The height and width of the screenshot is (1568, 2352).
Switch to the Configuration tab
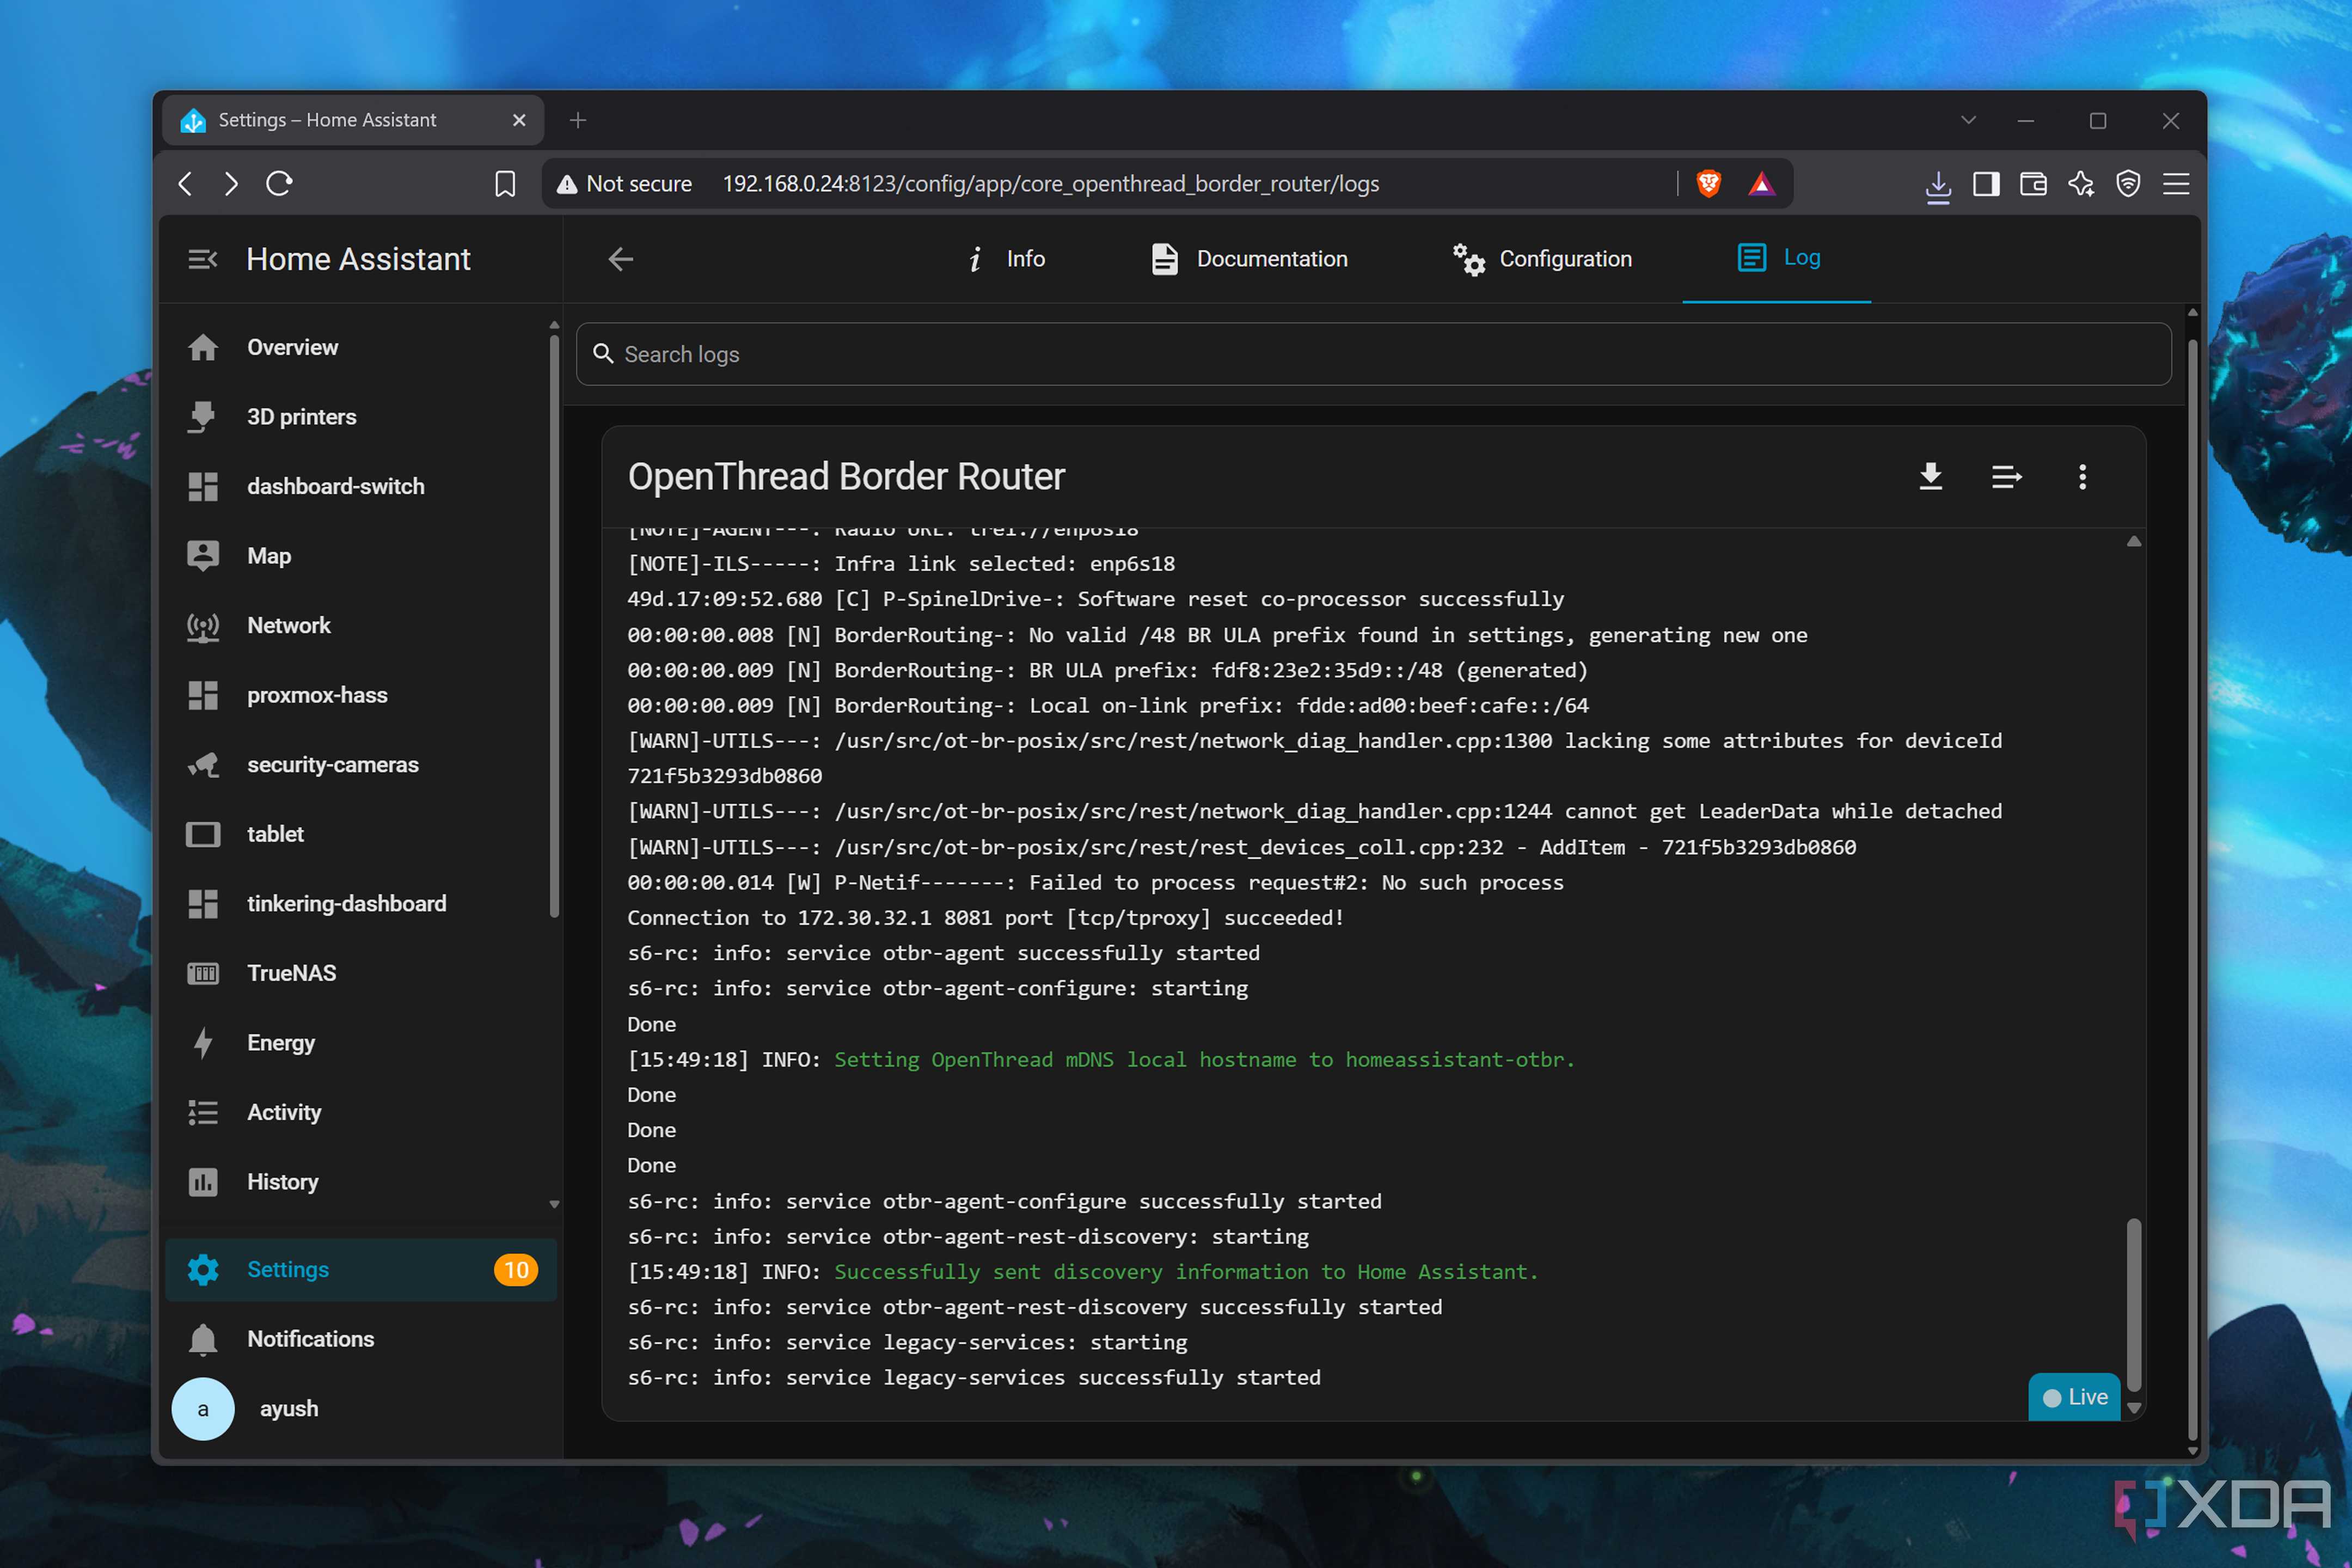(x=1542, y=260)
